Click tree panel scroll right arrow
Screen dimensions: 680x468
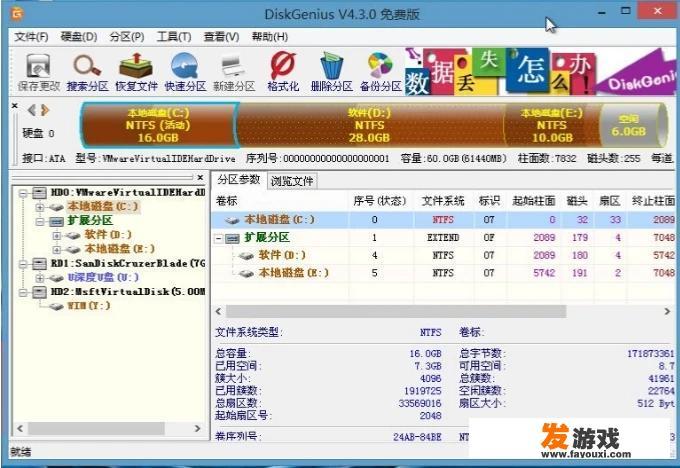click(197, 429)
